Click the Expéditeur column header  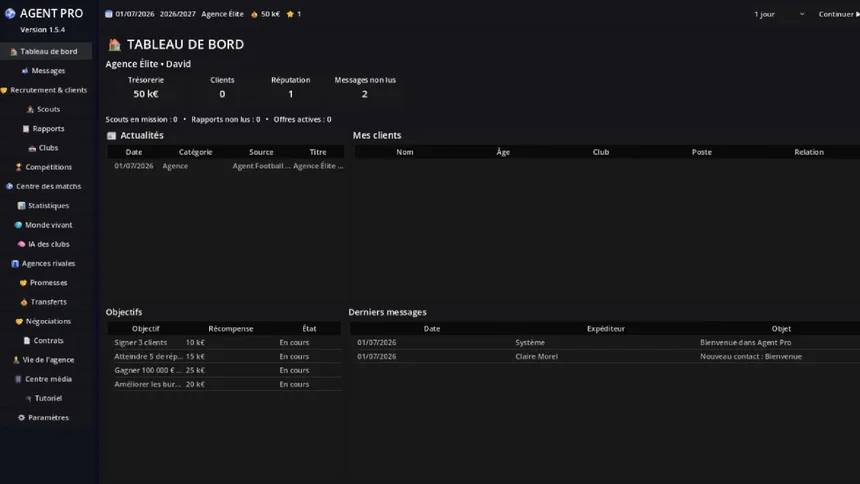coord(606,329)
